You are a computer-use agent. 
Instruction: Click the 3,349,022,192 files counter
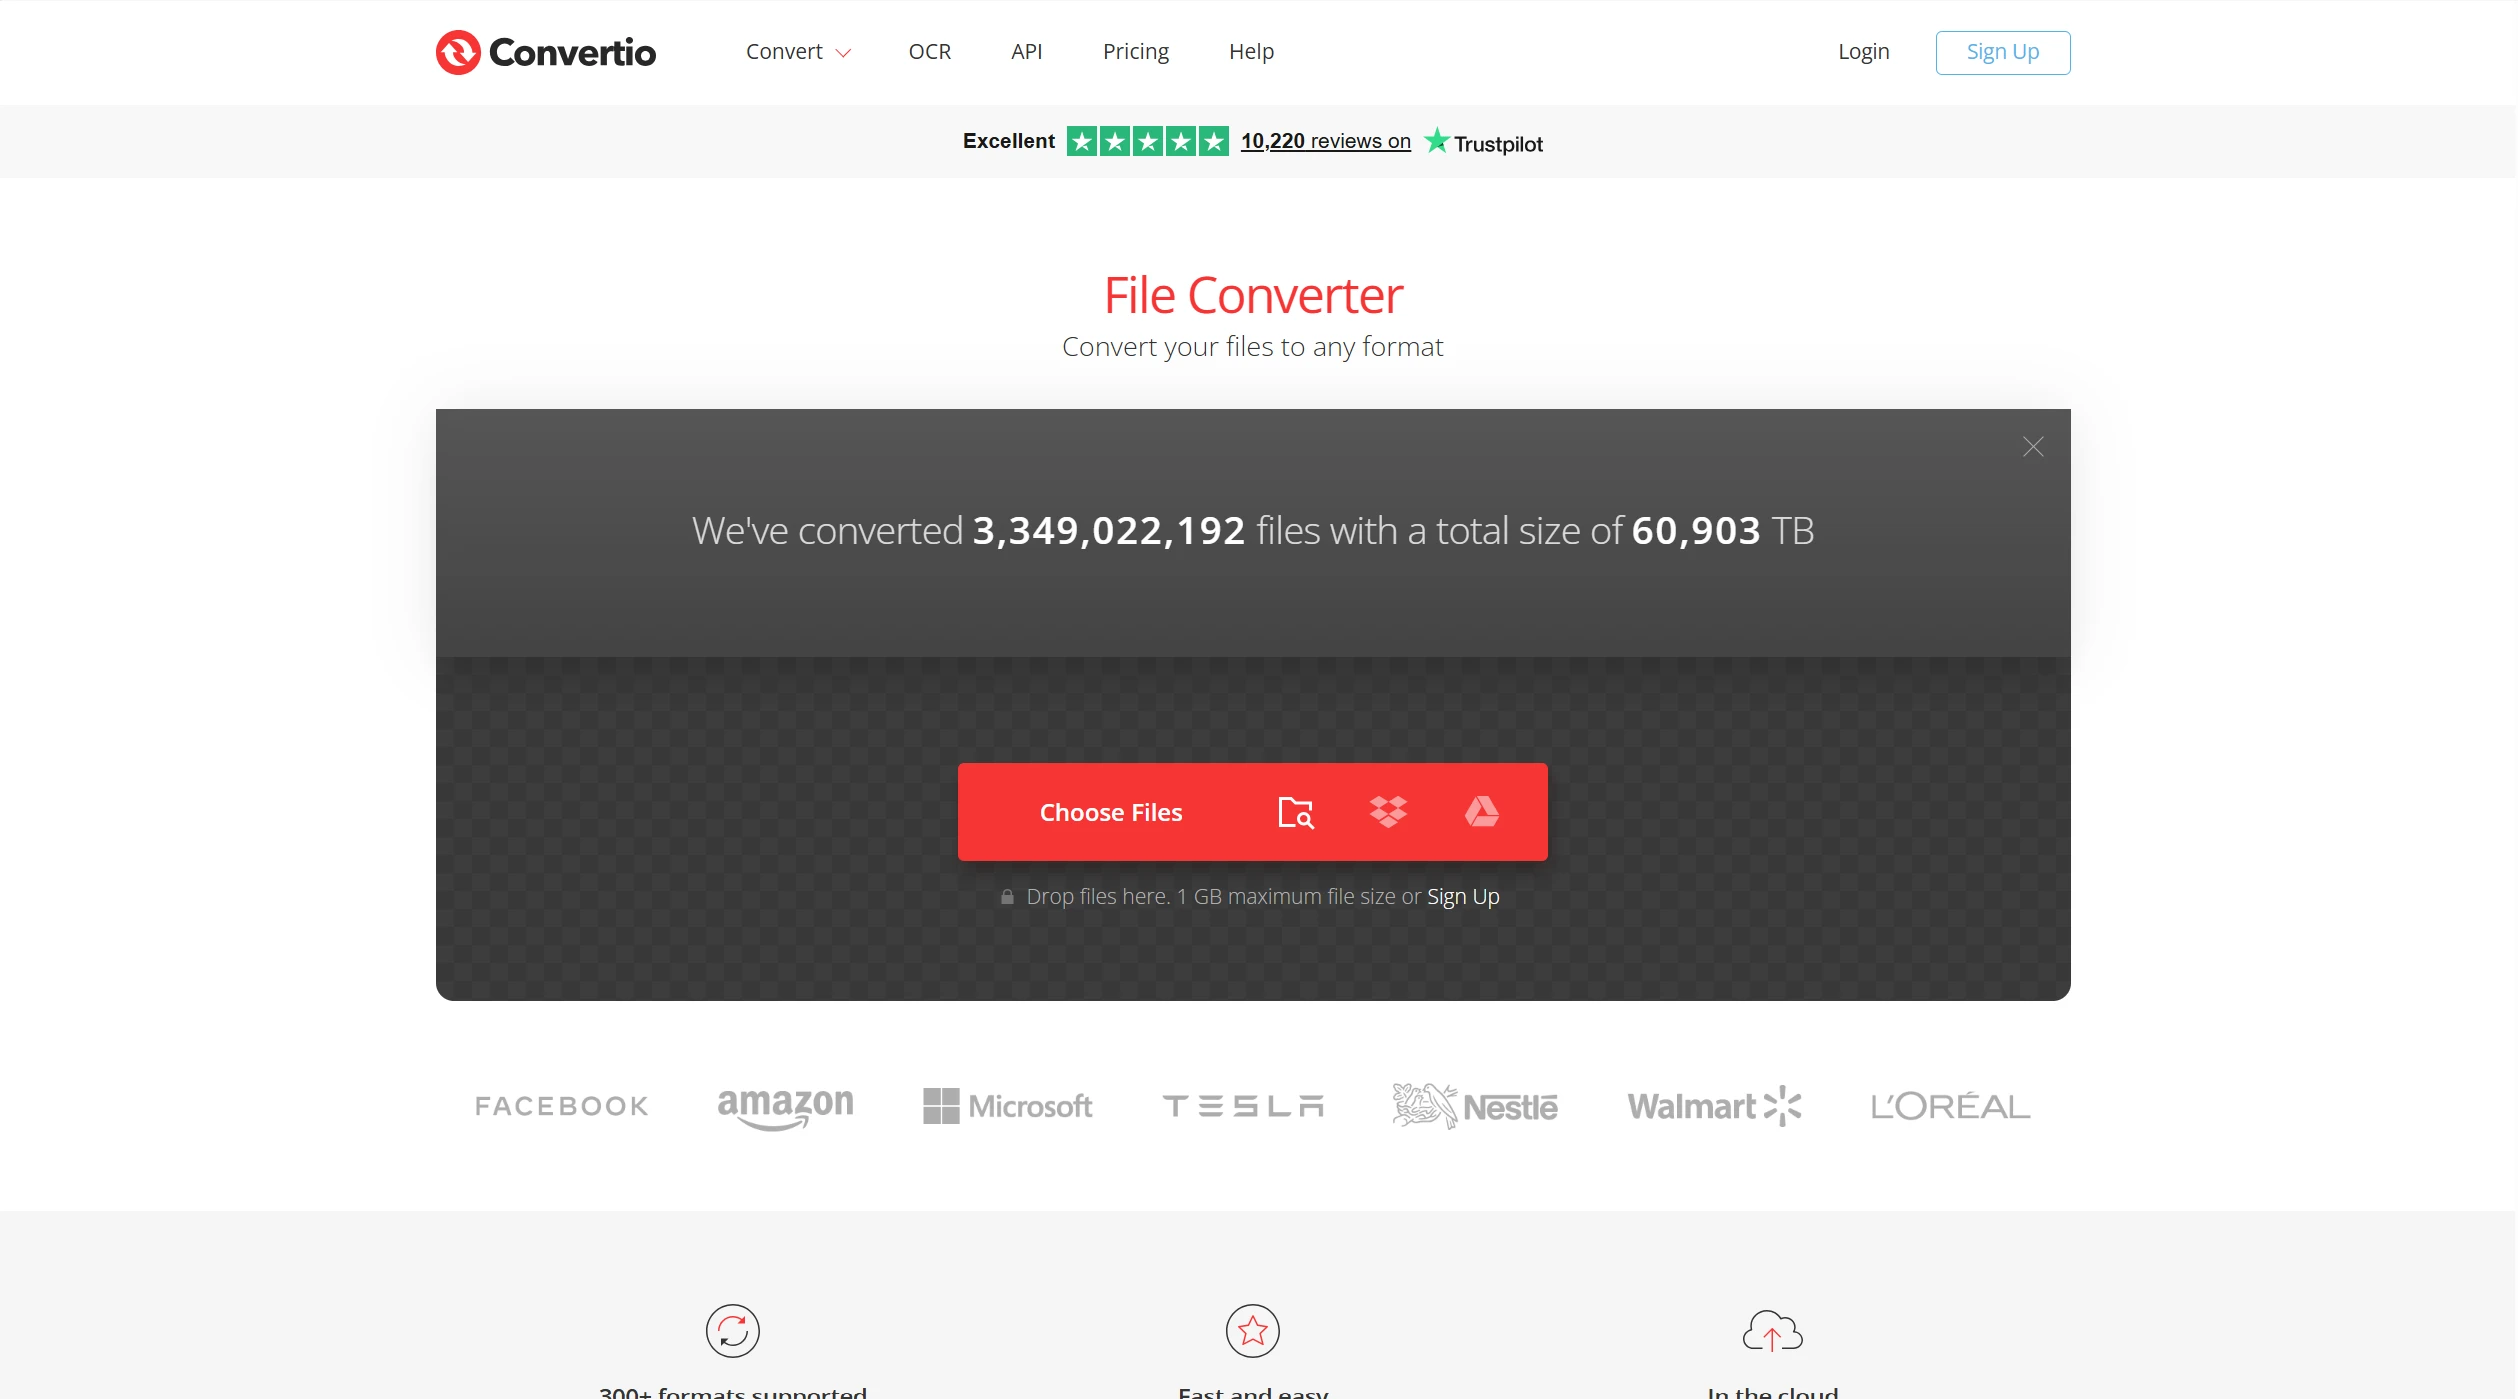click(1108, 531)
